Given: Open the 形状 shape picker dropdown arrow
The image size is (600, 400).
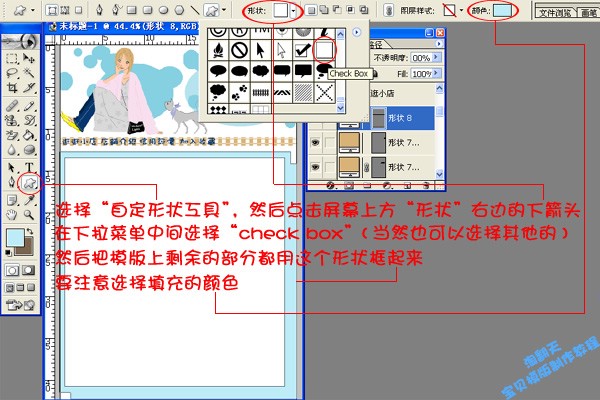Looking at the screenshot, I should pyautogui.click(x=294, y=10).
